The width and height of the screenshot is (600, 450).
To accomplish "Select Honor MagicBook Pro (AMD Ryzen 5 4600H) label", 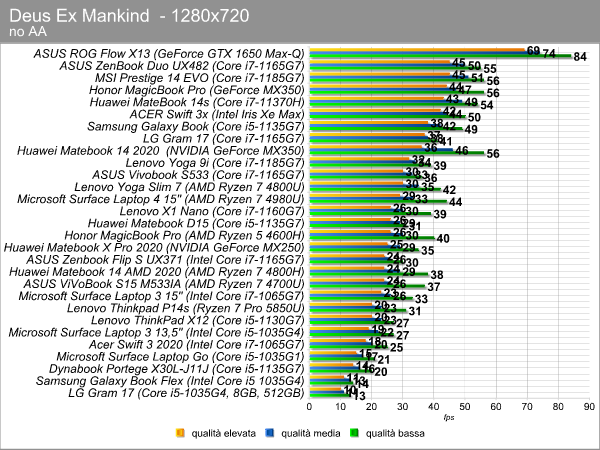I will (184, 236).
